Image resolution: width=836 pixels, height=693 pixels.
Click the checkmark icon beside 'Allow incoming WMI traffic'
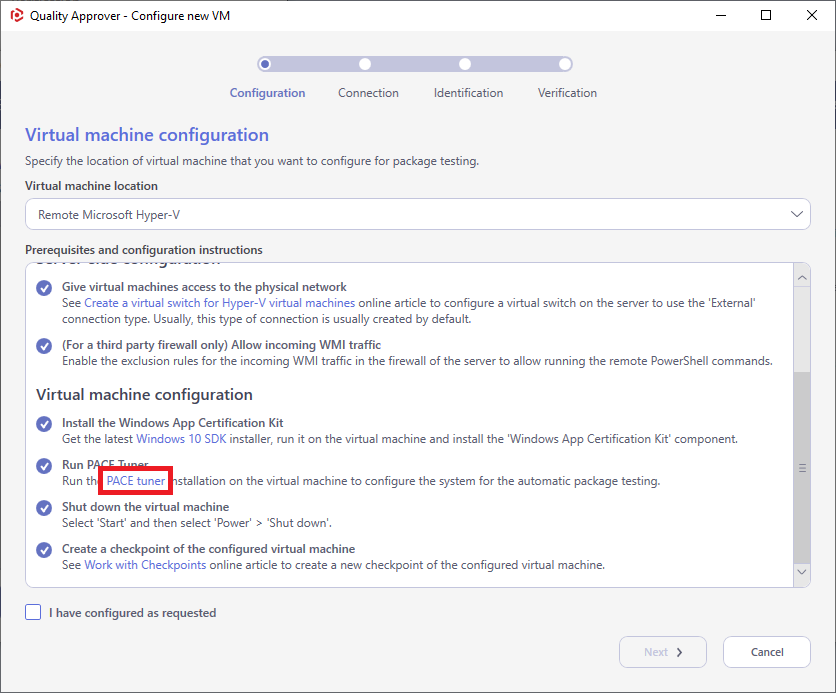tap(44, 346)
